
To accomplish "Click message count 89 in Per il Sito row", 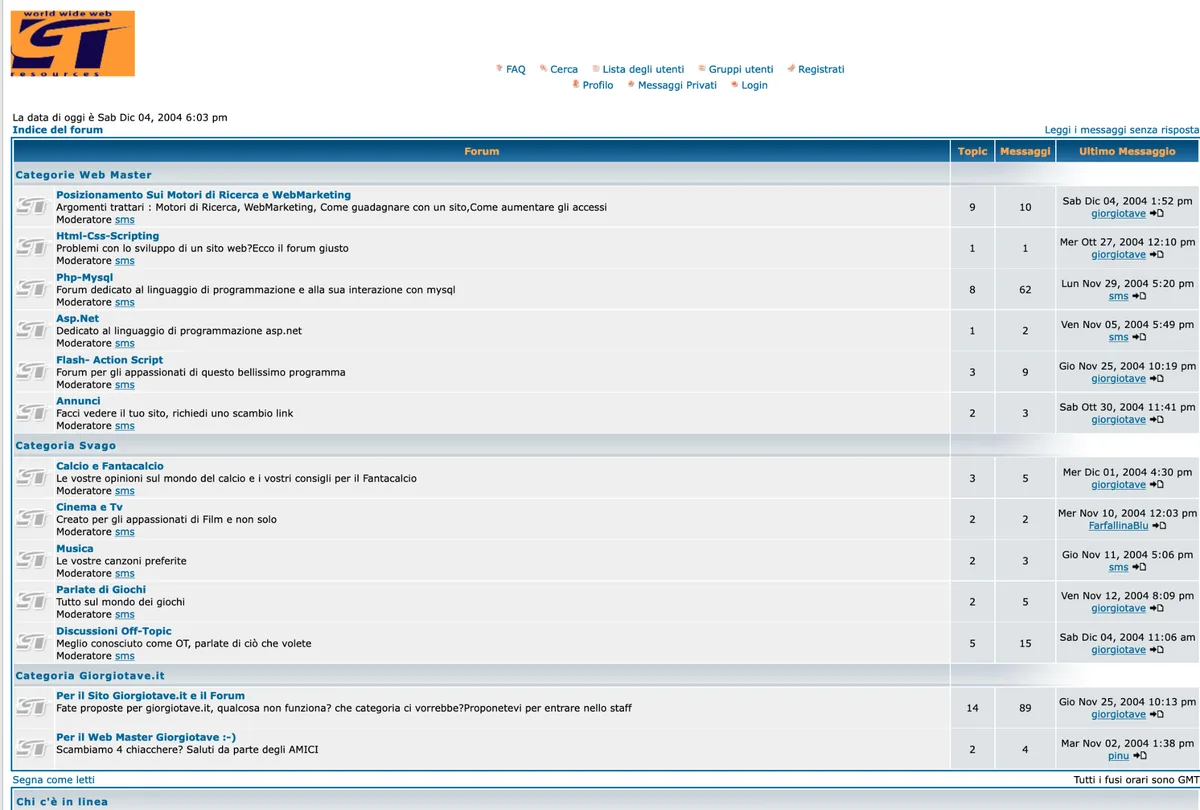I will point(1025,708).
